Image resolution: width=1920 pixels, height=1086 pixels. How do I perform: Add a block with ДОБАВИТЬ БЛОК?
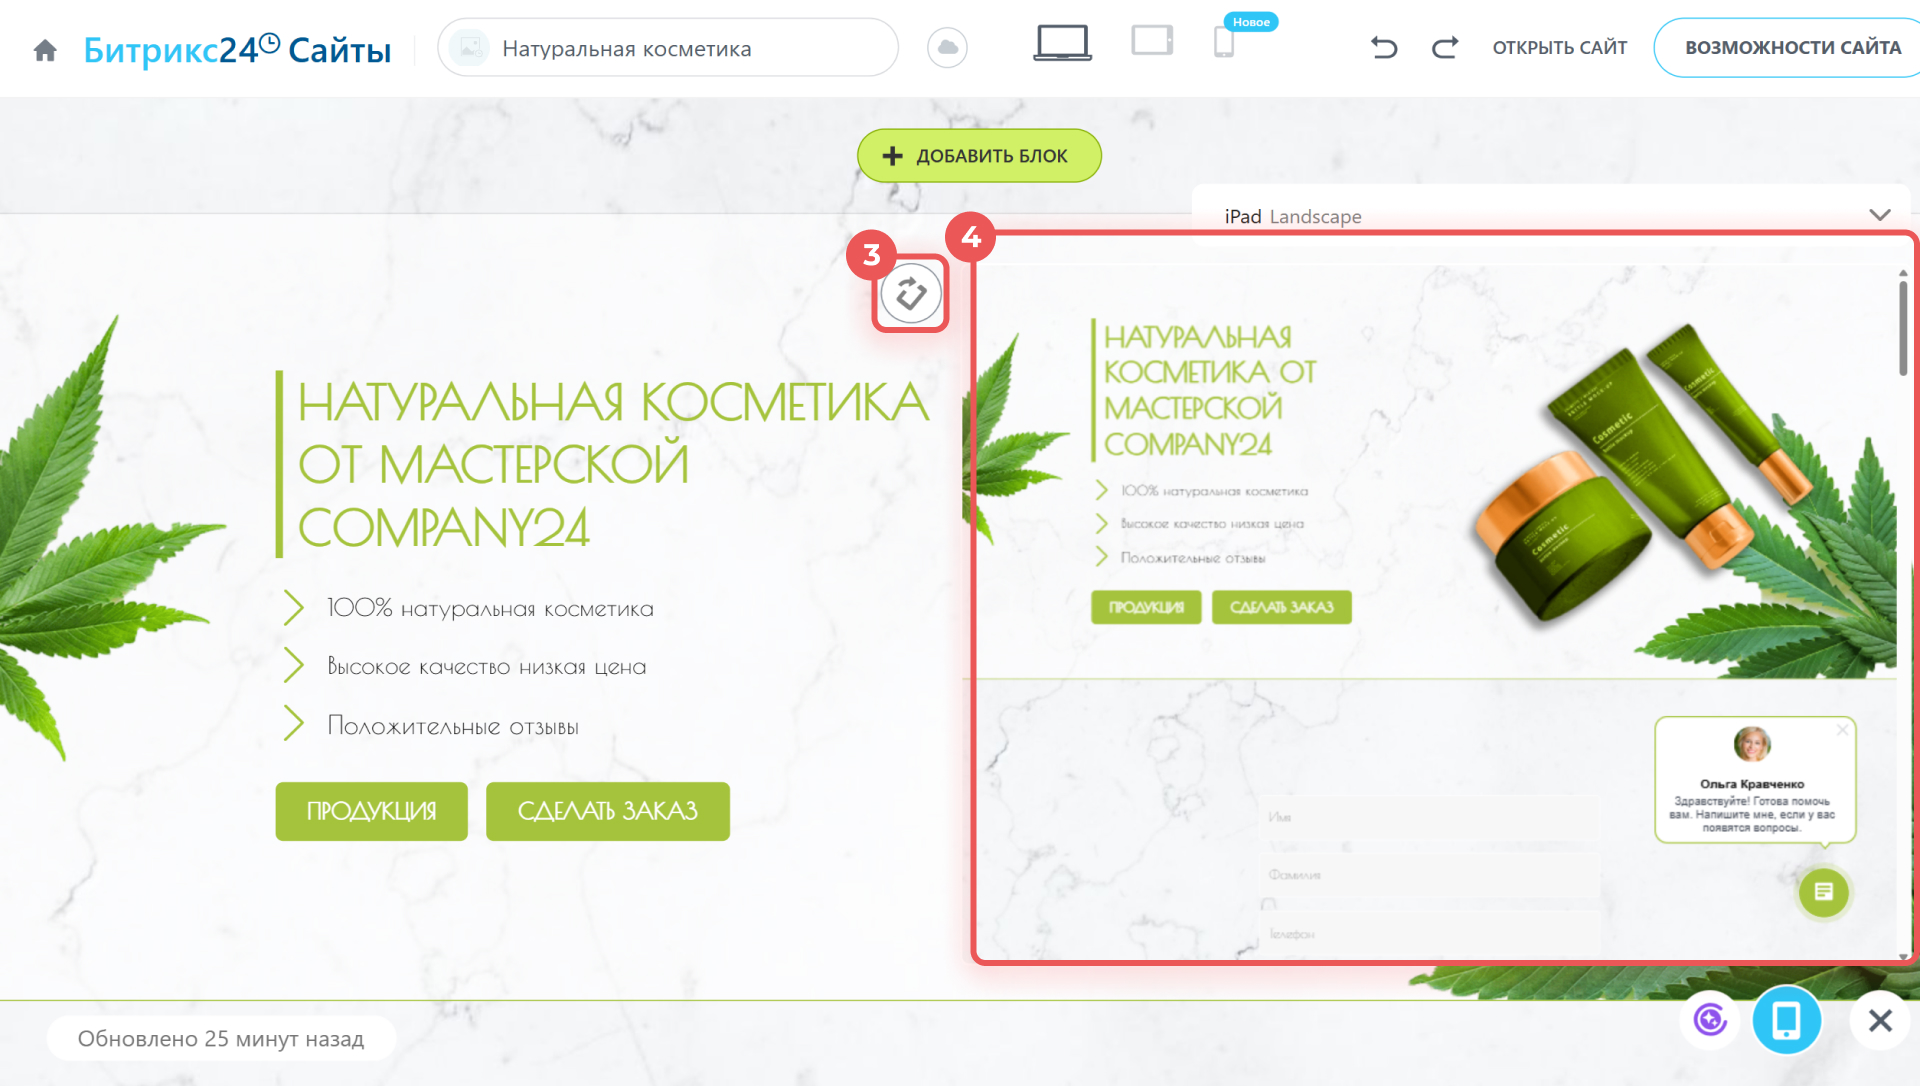[x=979, y=156]
